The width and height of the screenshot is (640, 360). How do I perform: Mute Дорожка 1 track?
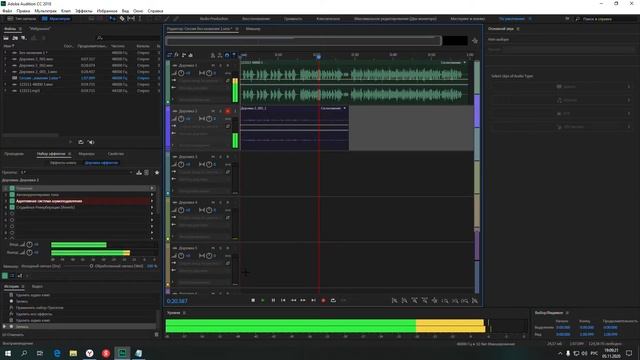click(213, 65)
